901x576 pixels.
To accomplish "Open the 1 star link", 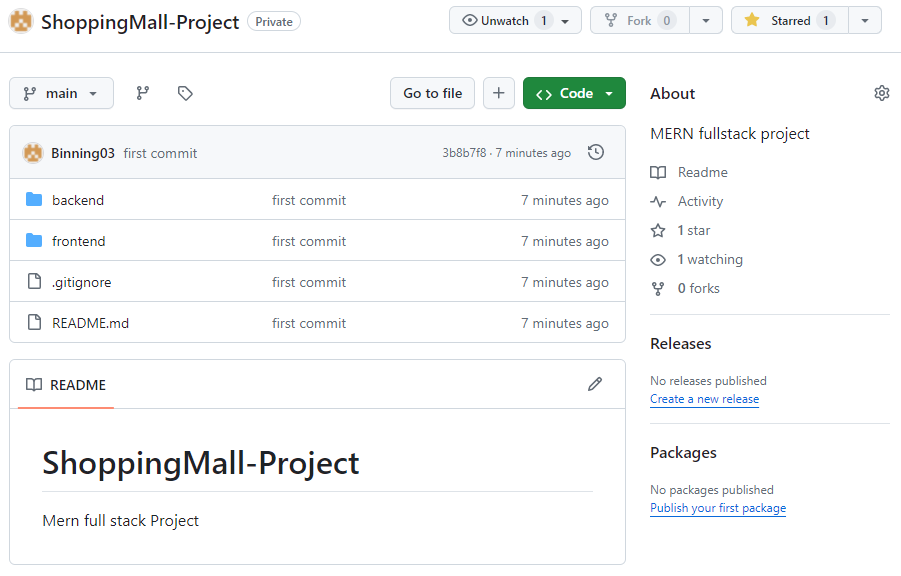I will point(694,231).
